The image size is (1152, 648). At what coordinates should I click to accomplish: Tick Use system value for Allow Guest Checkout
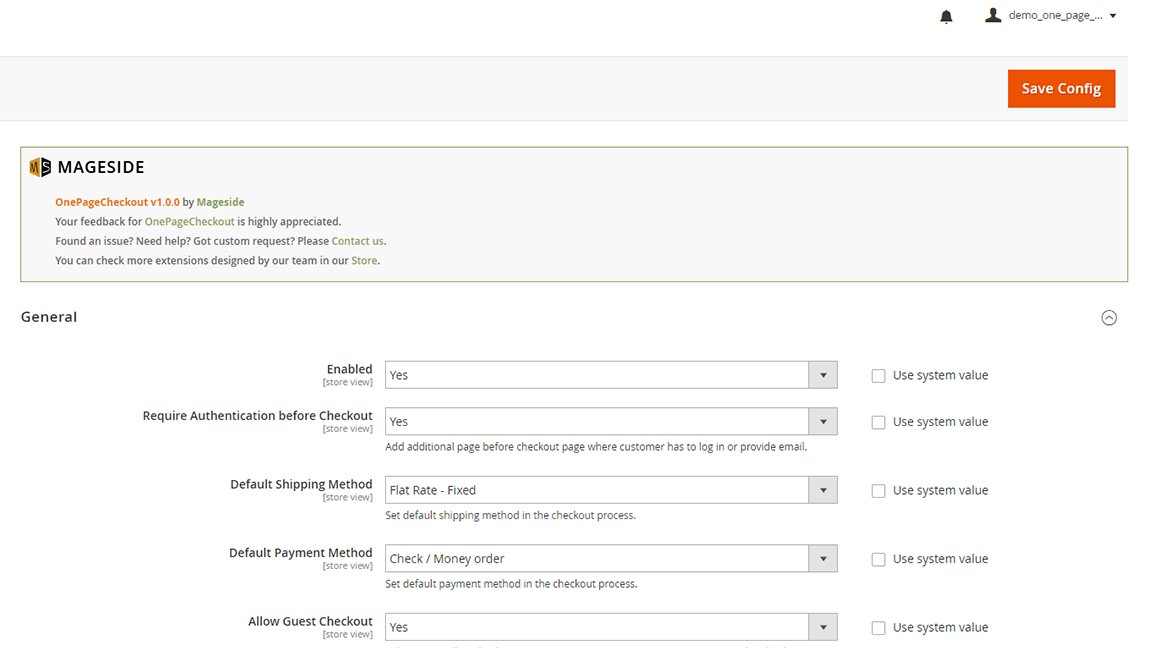click(x=878, y=628)
